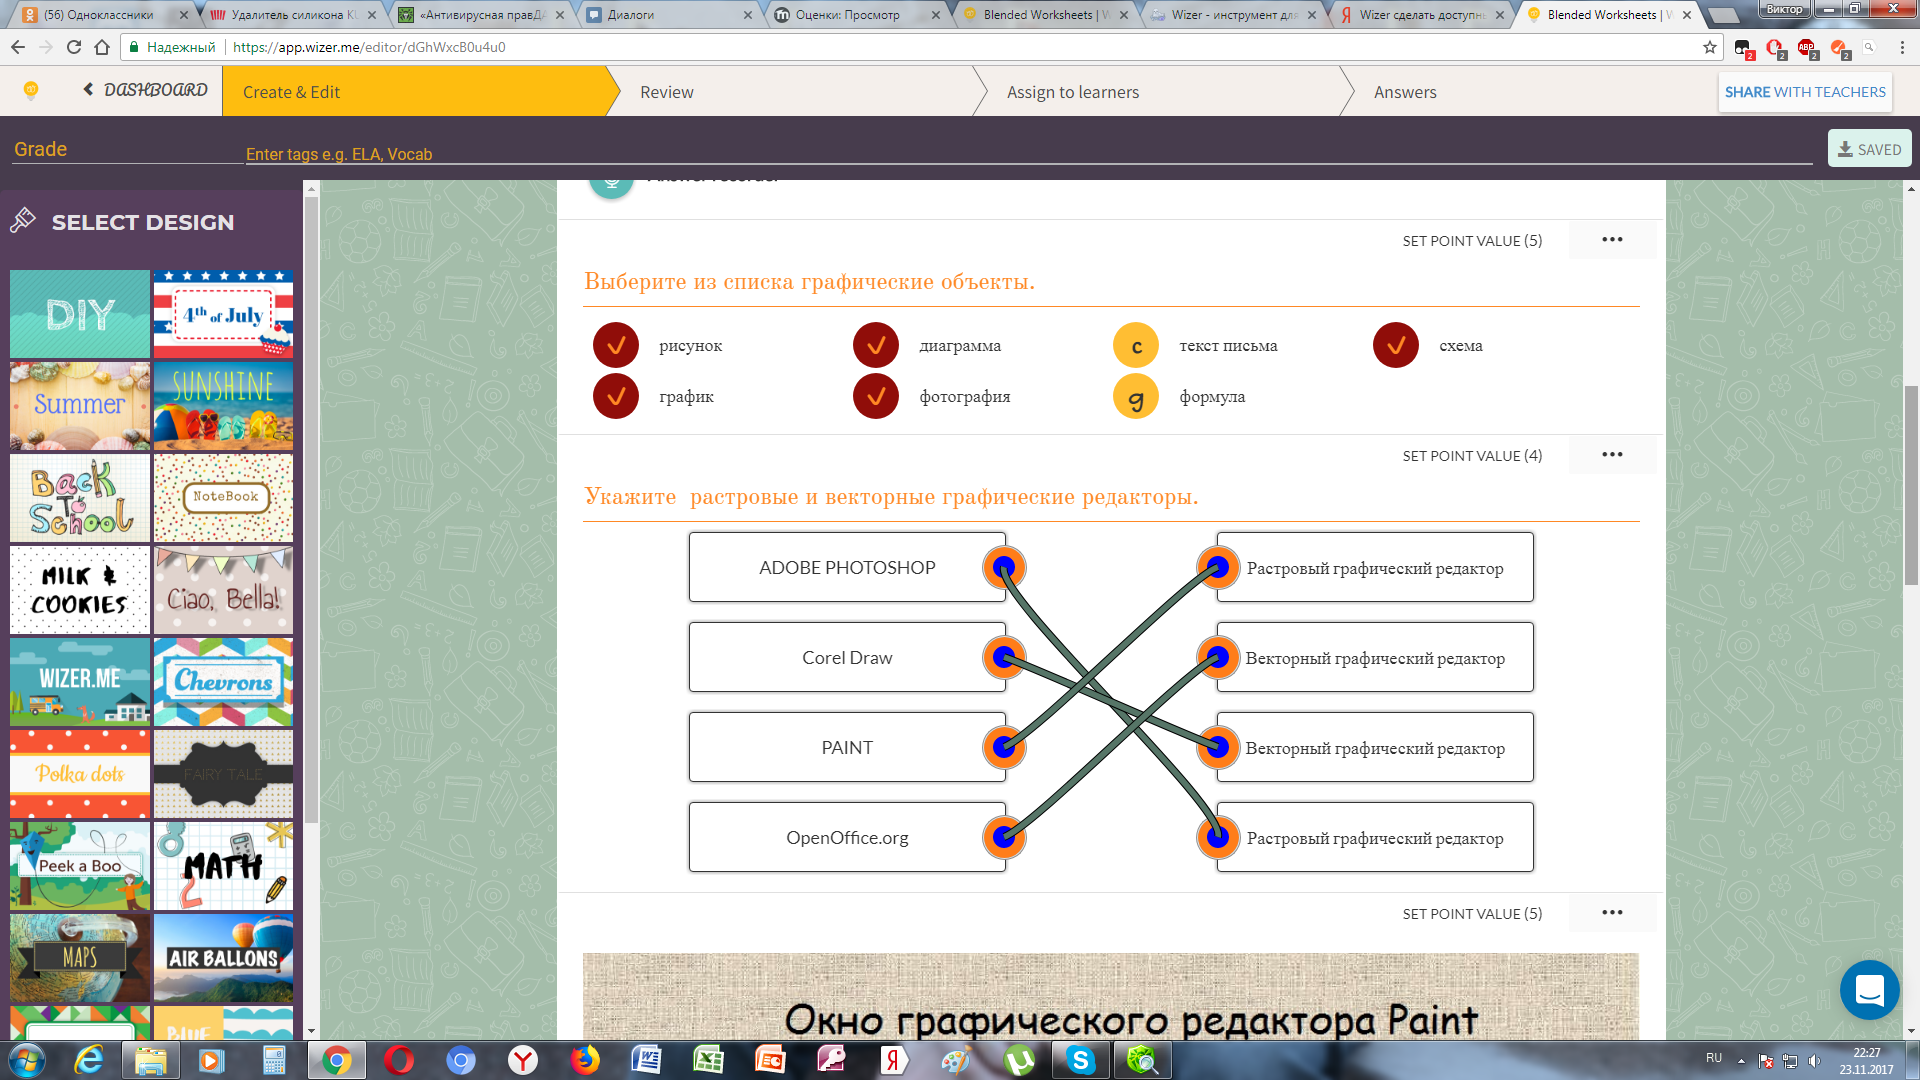This screenshot has width=1920, height=1080.
Task: Toggle the 'текст письма' option circle
Action: pos(1136,346)
